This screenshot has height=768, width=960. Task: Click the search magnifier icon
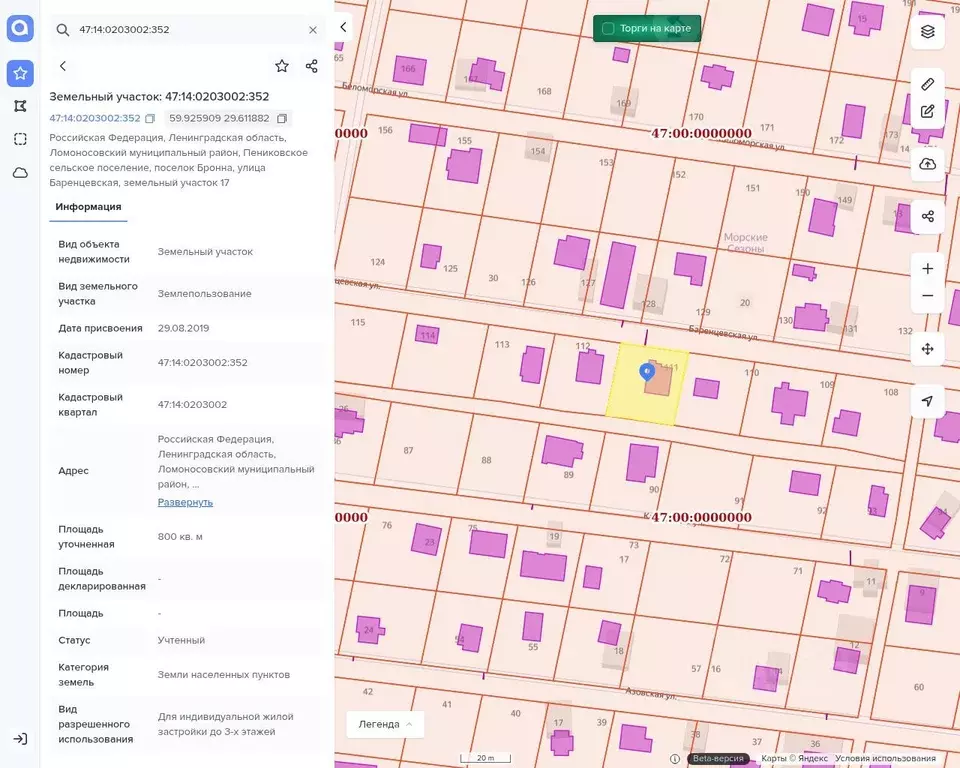62,29
